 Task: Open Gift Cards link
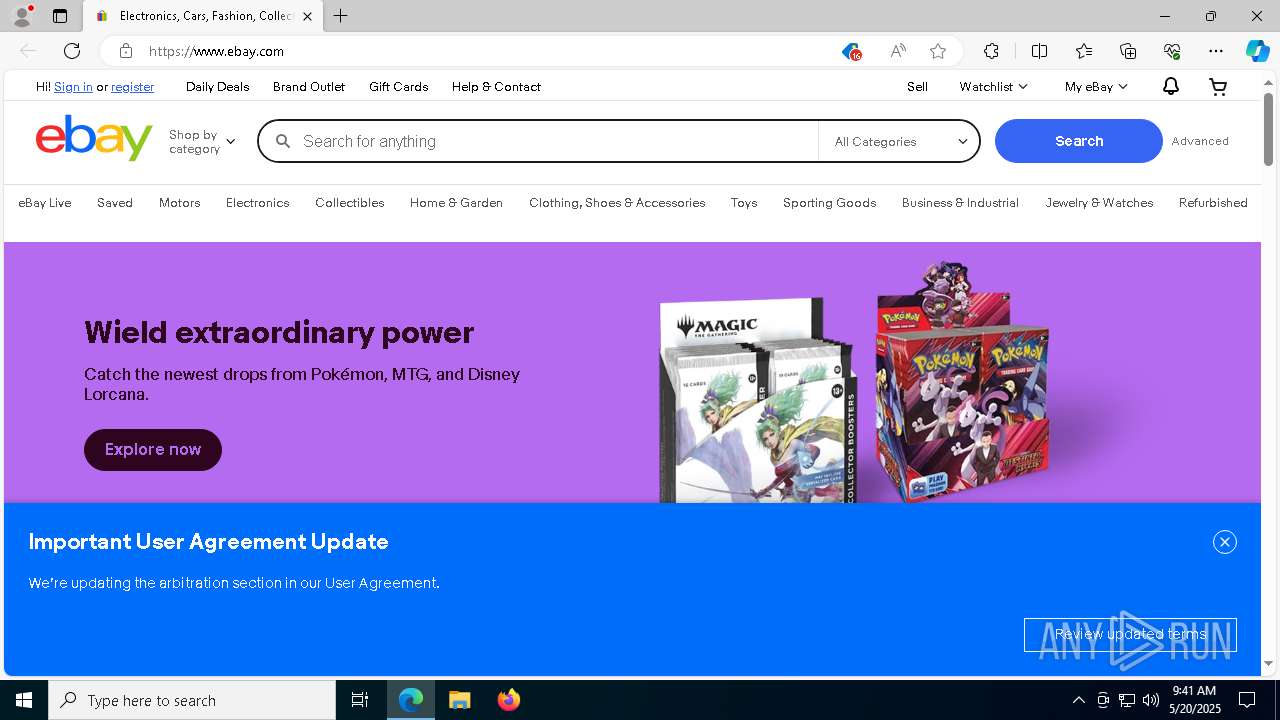point(398,87)
